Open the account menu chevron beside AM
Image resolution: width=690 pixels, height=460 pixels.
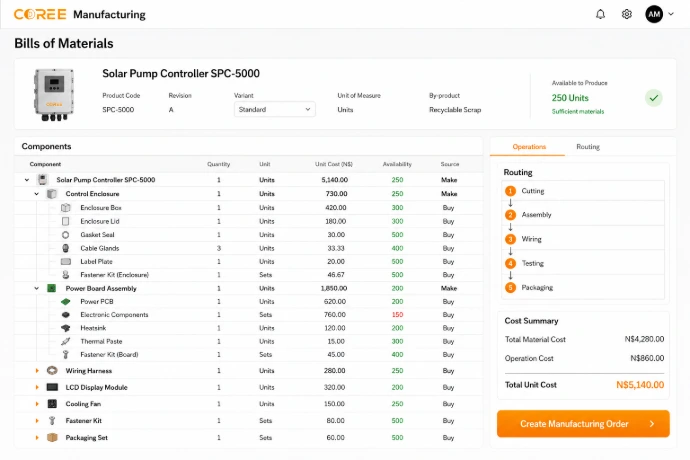click(x=671, y=14)
